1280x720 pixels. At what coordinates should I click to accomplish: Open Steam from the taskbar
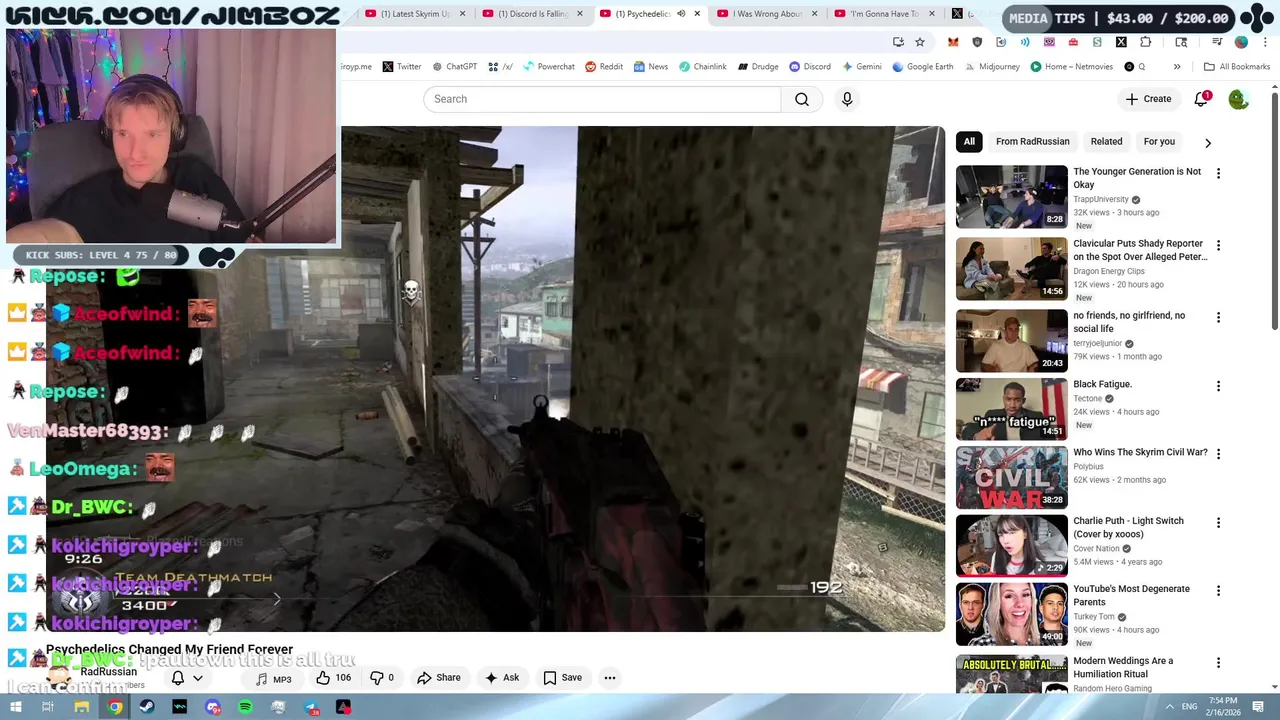pyautogui.click(x=147, y=707)
